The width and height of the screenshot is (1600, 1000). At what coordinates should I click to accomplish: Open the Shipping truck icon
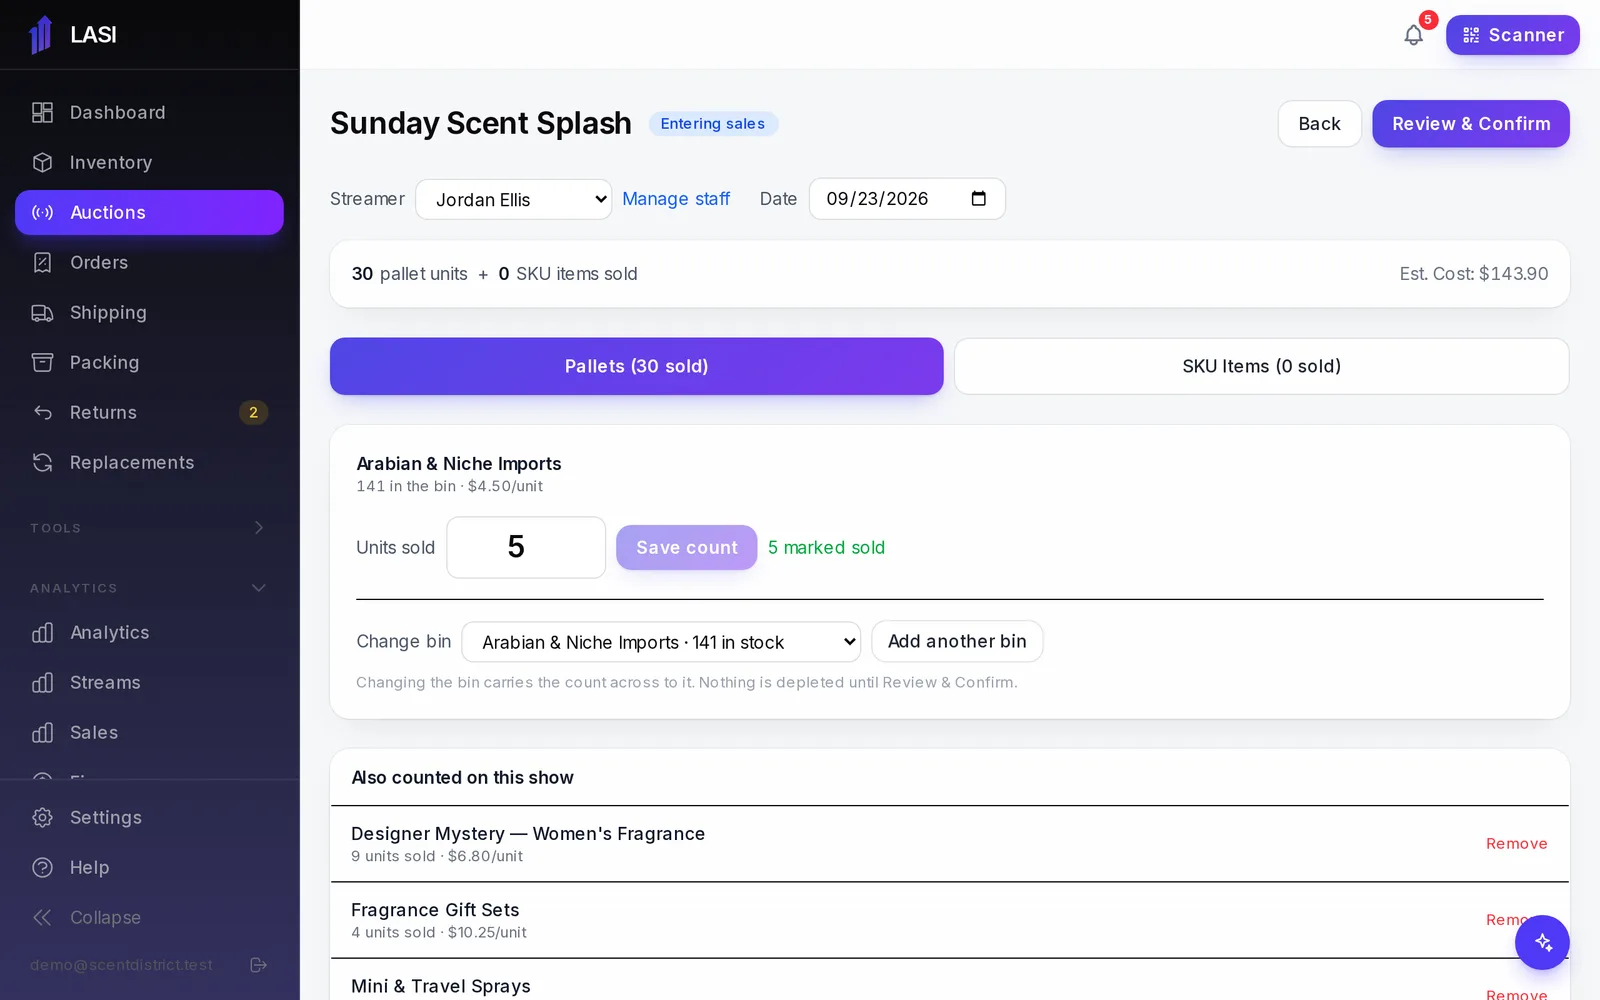tap(42, 312)
